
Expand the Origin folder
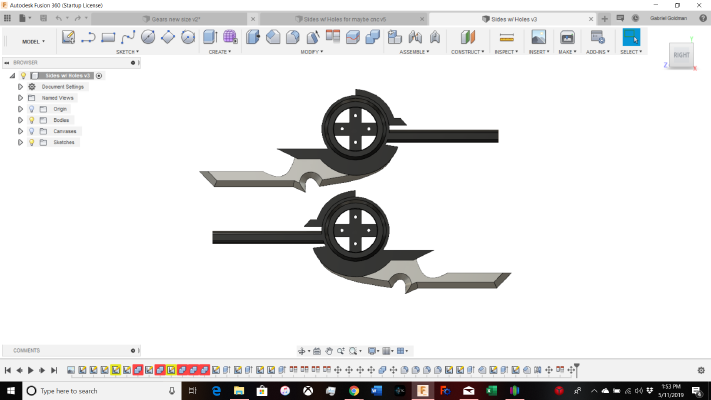click(x=20, y=109)
